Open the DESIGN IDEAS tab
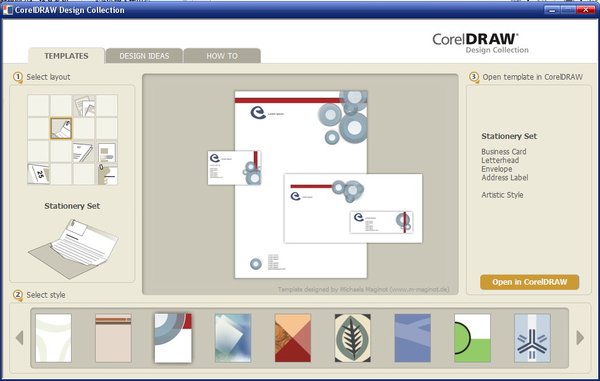Viewport: 600px width, 381px height. pyautogui.click(x=144, y=56)
